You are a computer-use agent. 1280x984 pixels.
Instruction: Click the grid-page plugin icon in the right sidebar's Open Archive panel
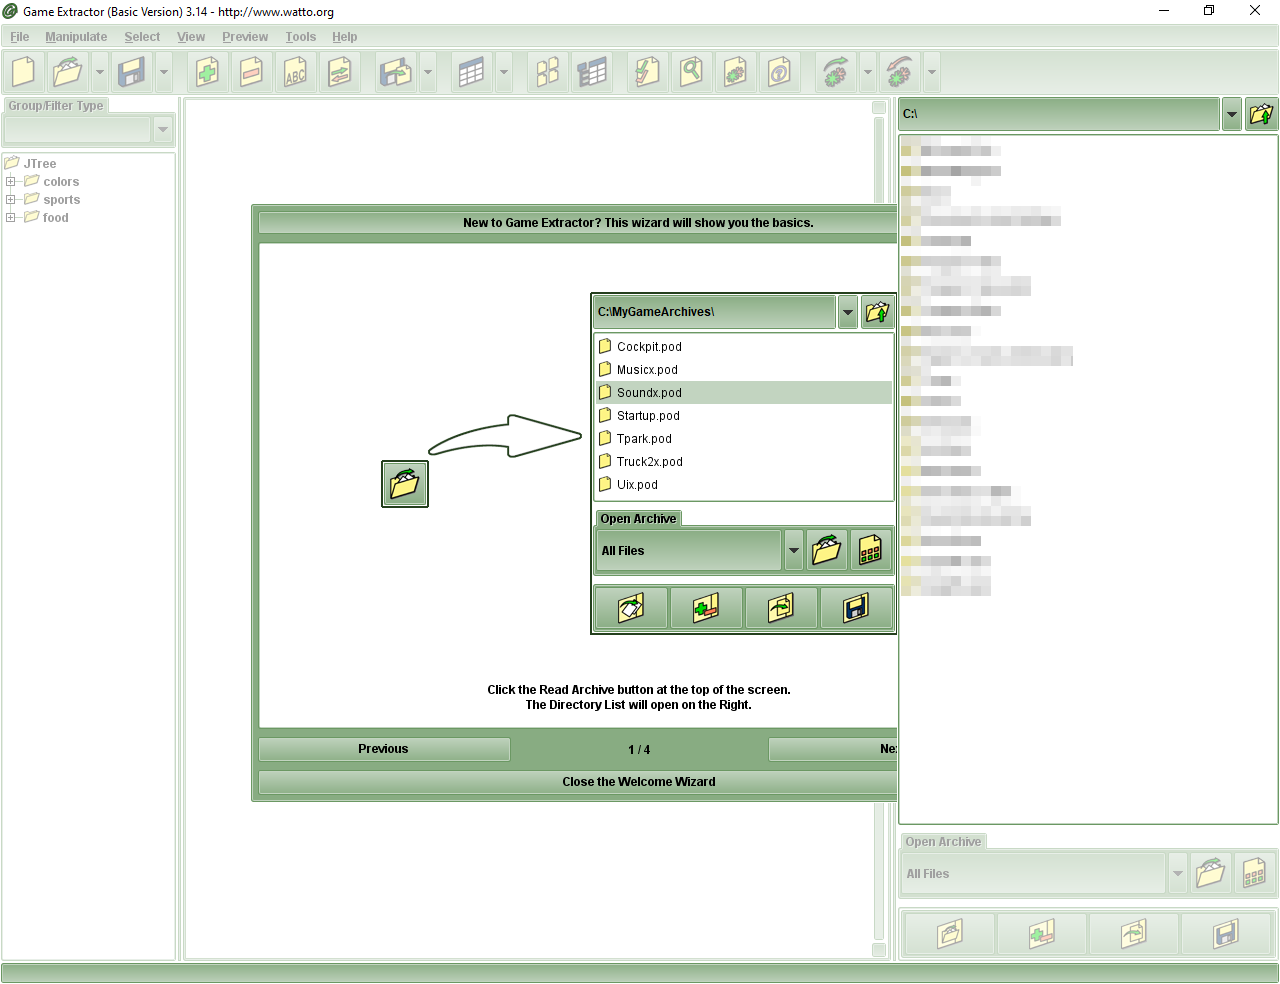(1255, 873)
